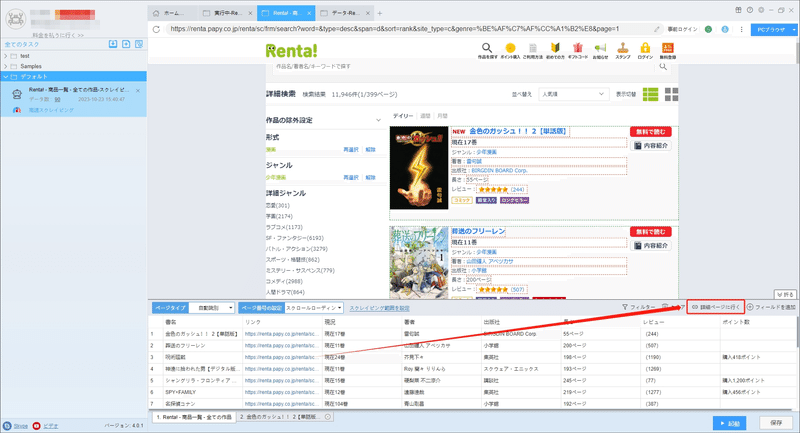This screenshot has height=433, width=800.
Task: Switch to gray grid view display
Action: coord(671,94)
